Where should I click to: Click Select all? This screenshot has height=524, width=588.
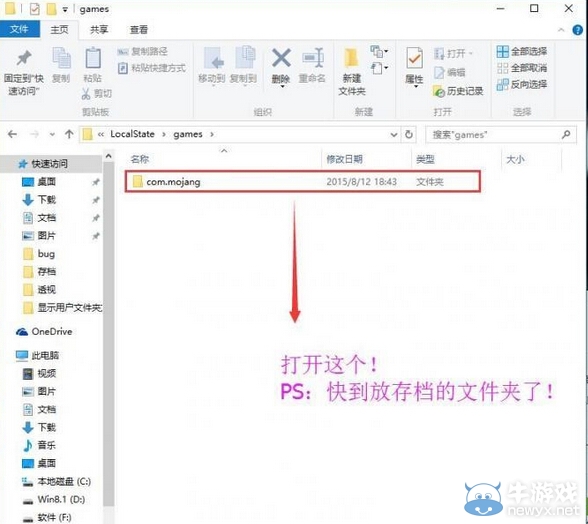pos(522,51)
